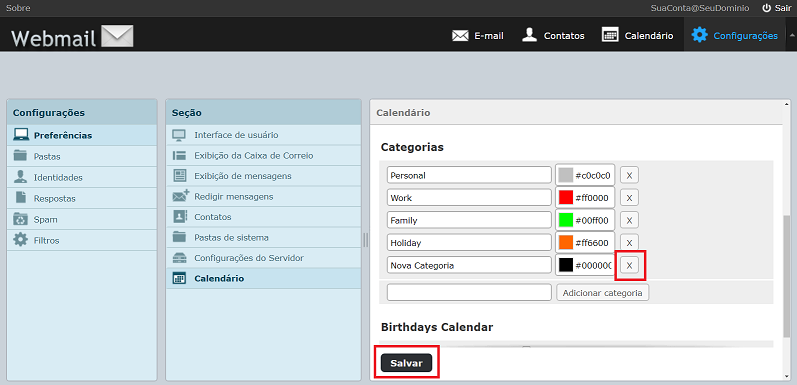Open the E-mail section envelope icon
Viewport: 797px width, 385px height.
(x=460, y=36)
